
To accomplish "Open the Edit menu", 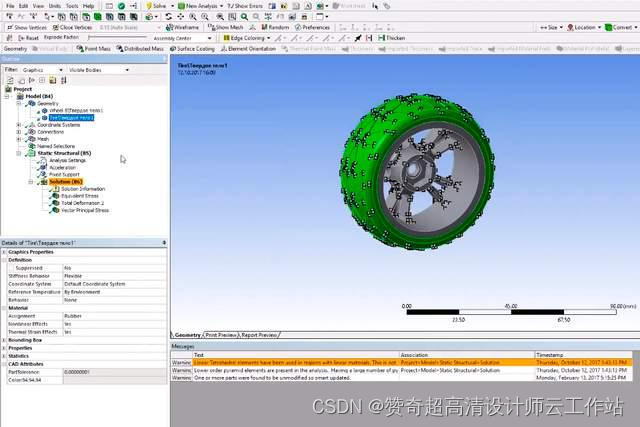I will tap(24, 6).
